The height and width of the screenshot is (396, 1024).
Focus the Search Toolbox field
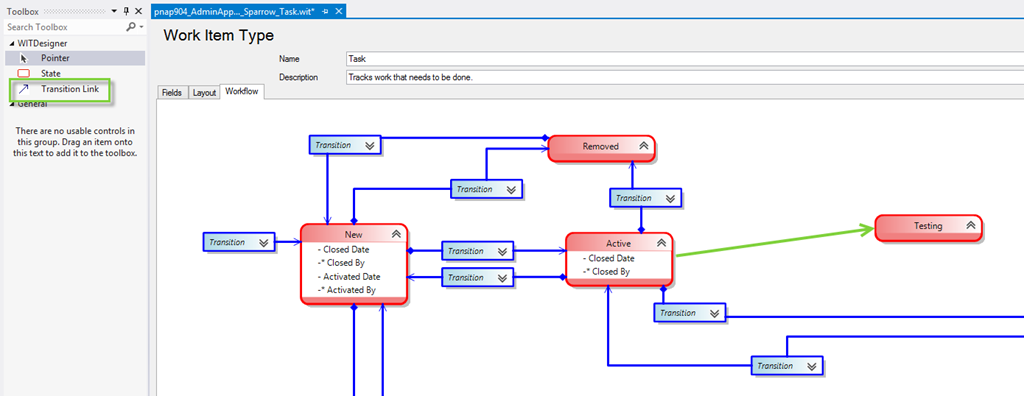coord(65,27)
